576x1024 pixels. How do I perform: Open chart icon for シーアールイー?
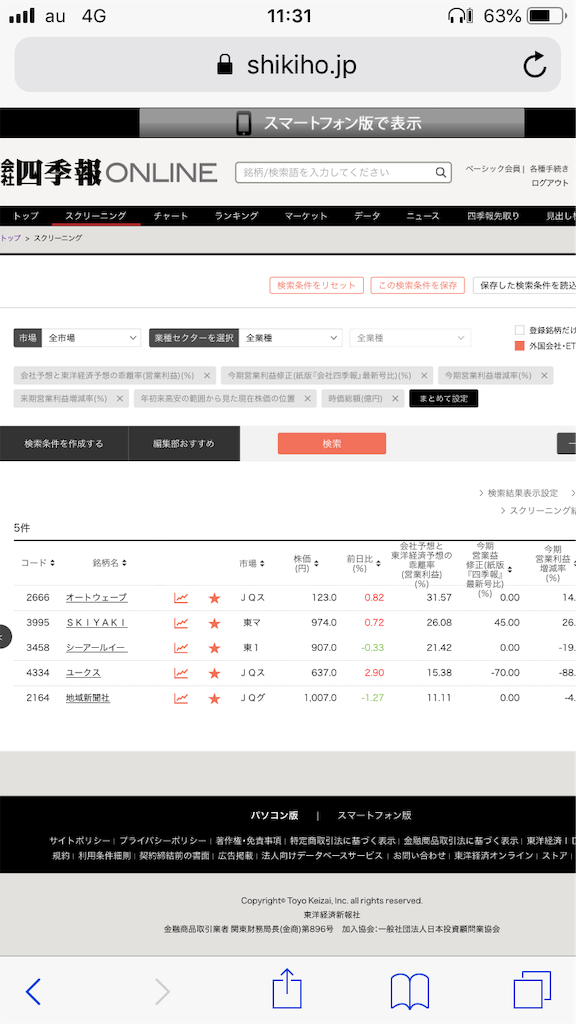coord(181,647)
